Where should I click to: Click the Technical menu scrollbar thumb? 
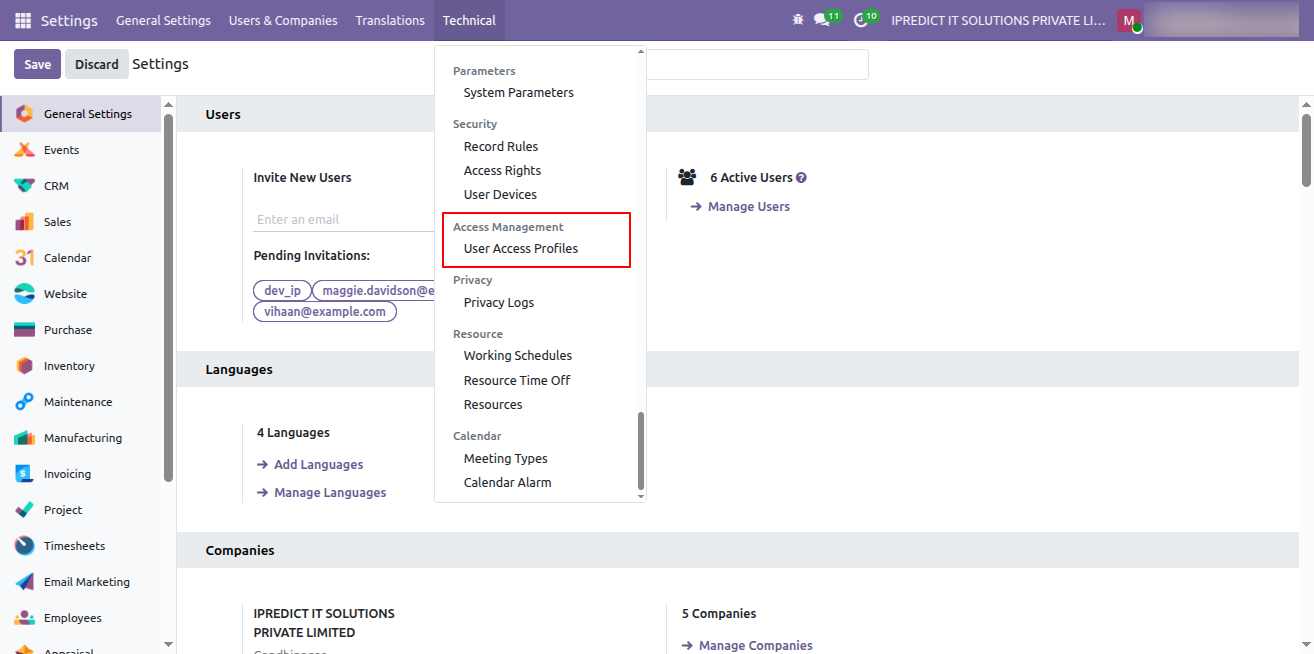641,450
